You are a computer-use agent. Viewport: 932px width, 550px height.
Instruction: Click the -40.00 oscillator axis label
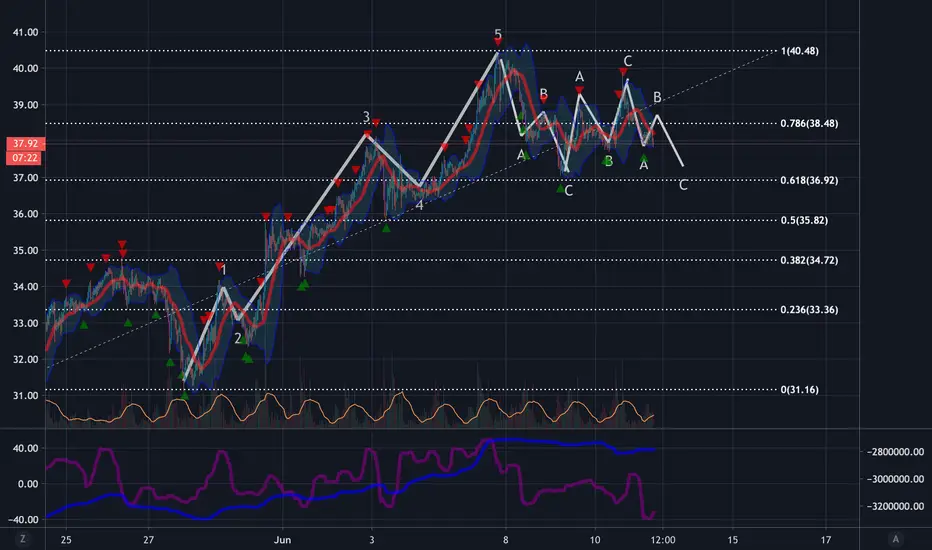click(x=23, y=520)
